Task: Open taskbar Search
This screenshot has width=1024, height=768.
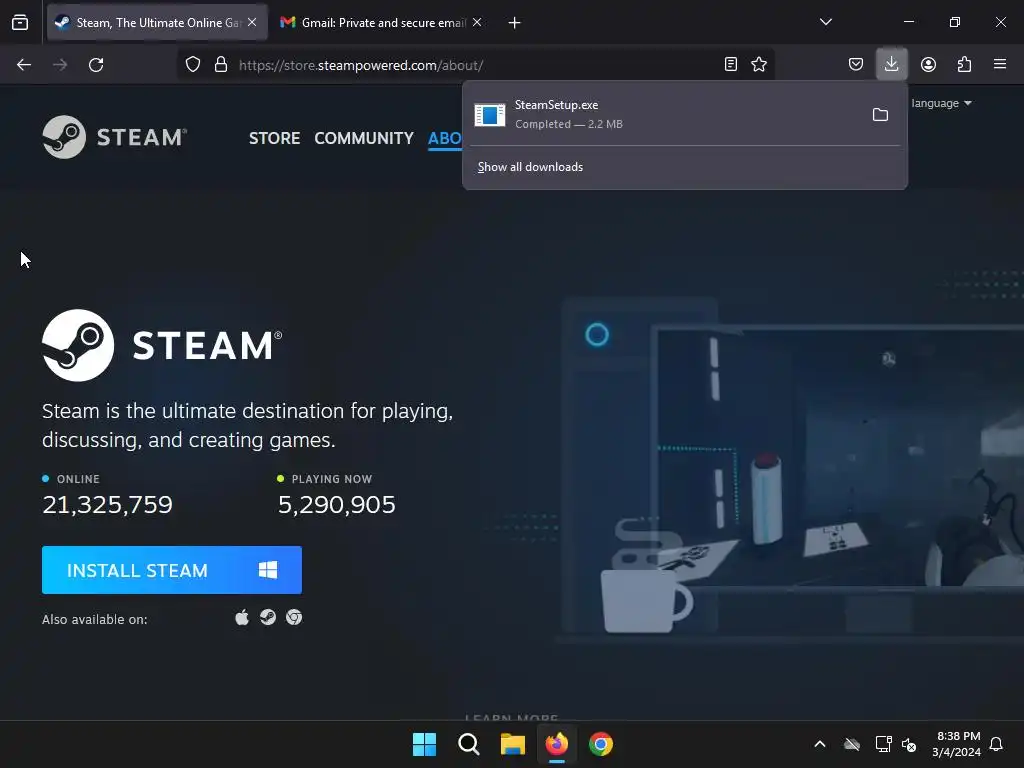Action: coord(468,744)
